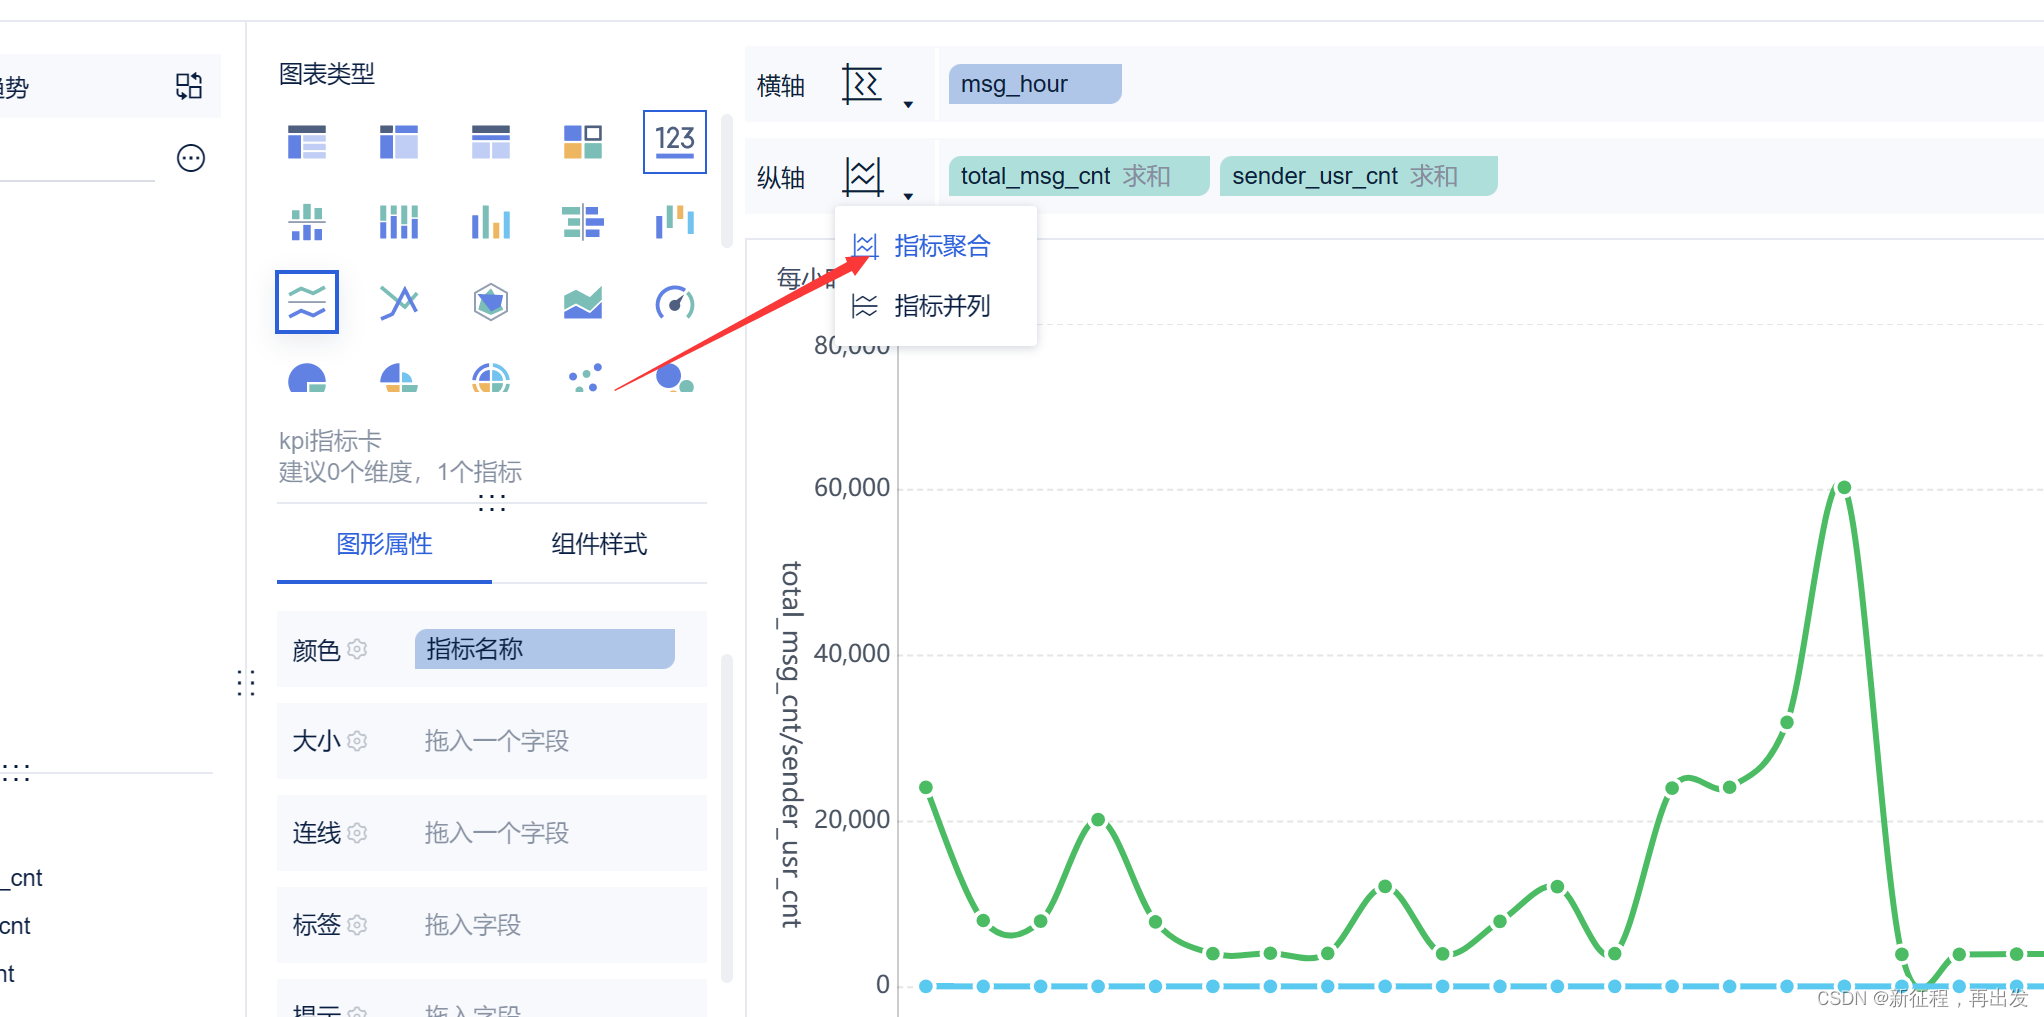Select the radar chart type
2044x1017 pixels.
(x=491, y=301)
